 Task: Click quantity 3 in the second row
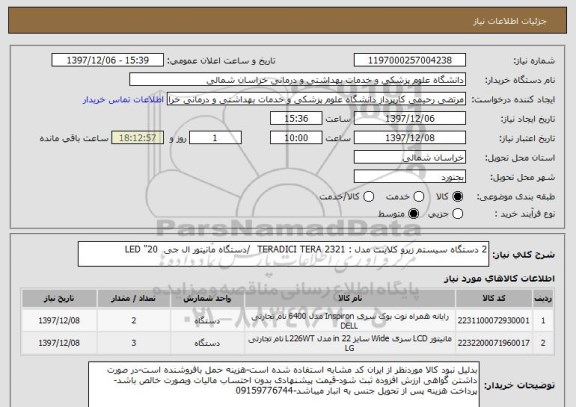[x=134, y=343]
